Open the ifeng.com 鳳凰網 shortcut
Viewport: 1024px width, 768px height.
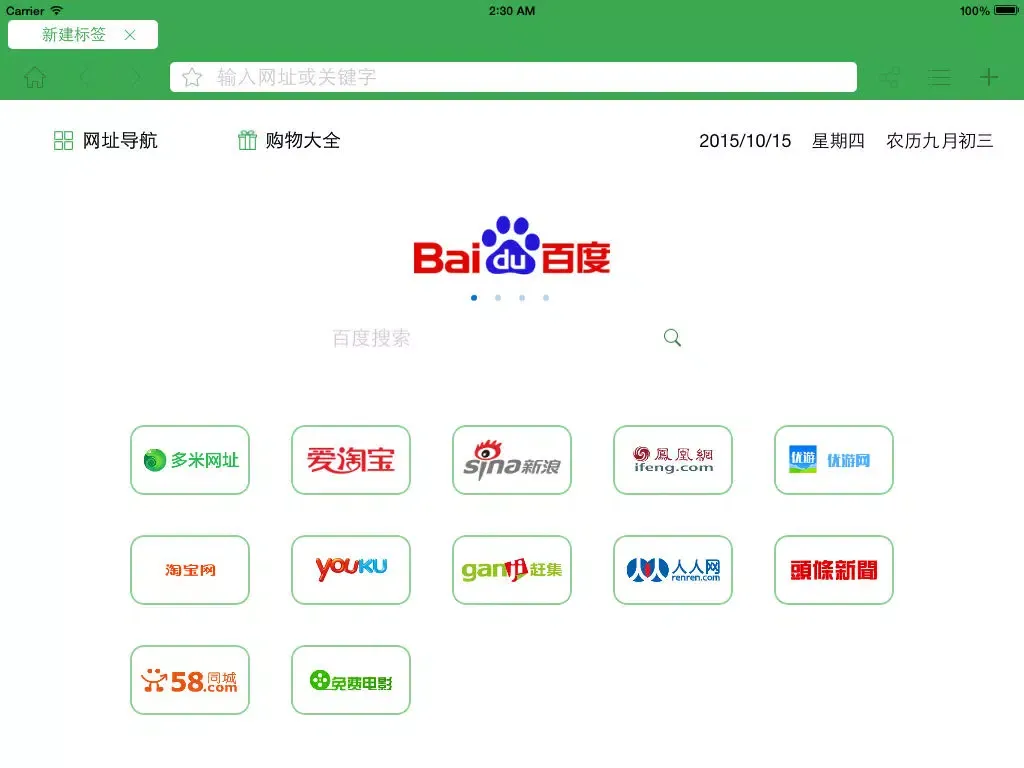click(673, 460)
